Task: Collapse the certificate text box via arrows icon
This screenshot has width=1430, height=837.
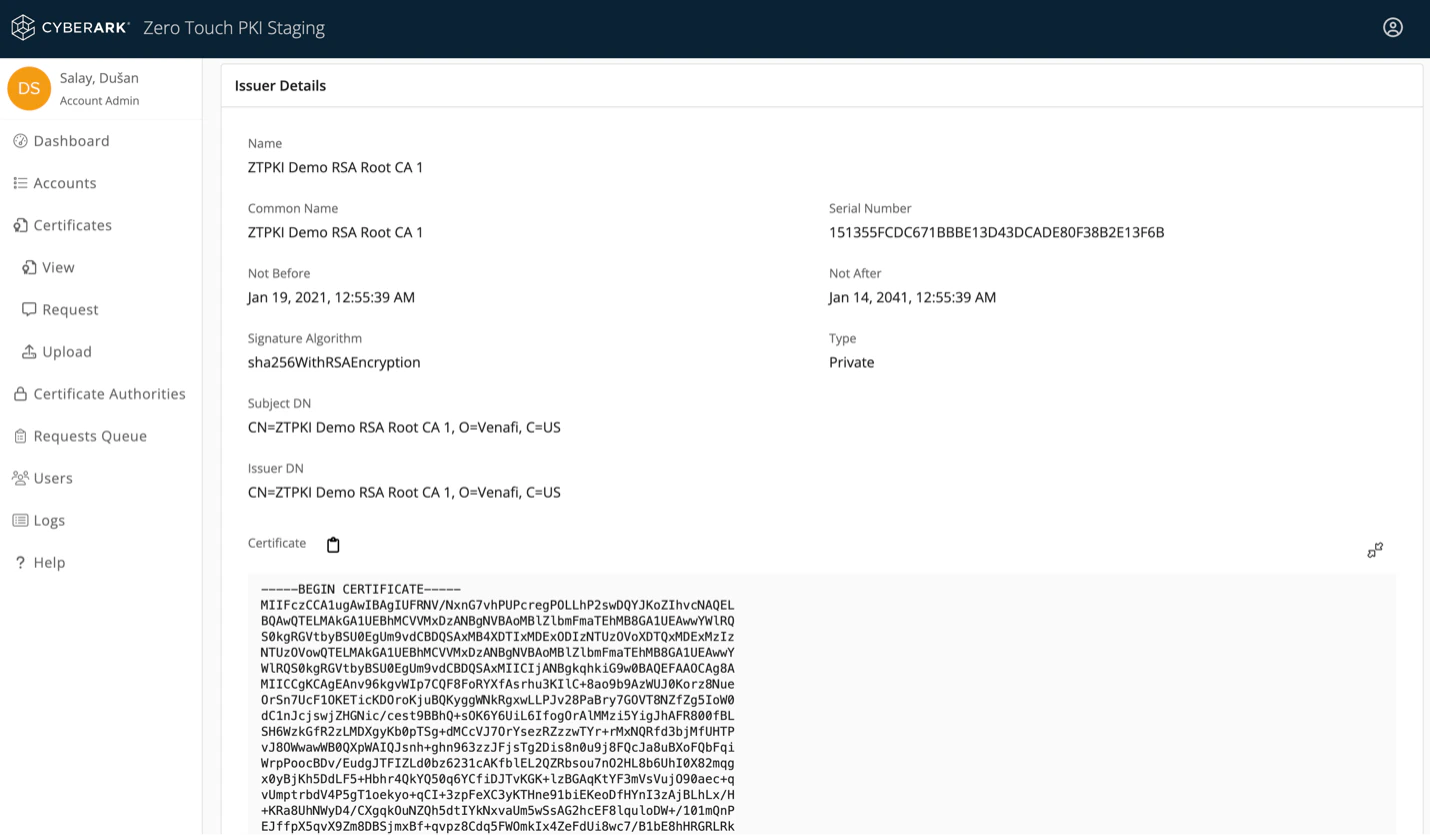Action: [x=1375, y=550]
